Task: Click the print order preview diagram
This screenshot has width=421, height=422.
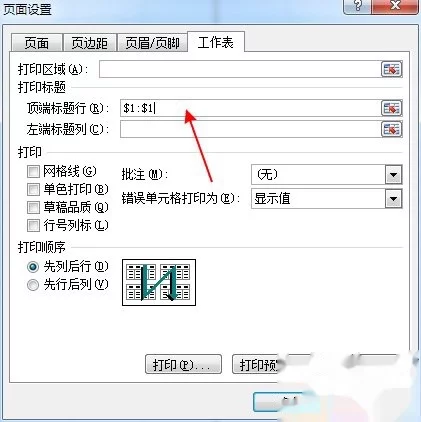Action: coord(159,282)
